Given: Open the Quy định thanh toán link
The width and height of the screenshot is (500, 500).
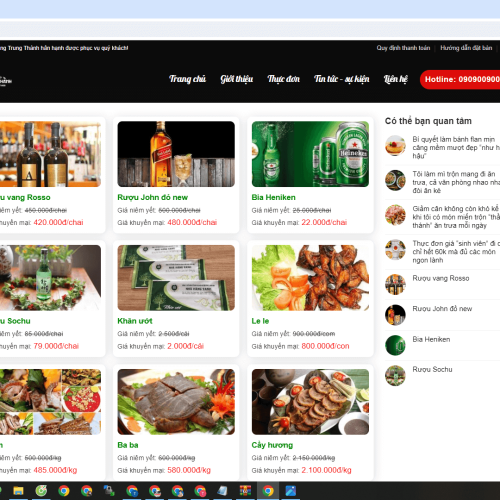Looking at the screenshot, I should click(403, 48).
